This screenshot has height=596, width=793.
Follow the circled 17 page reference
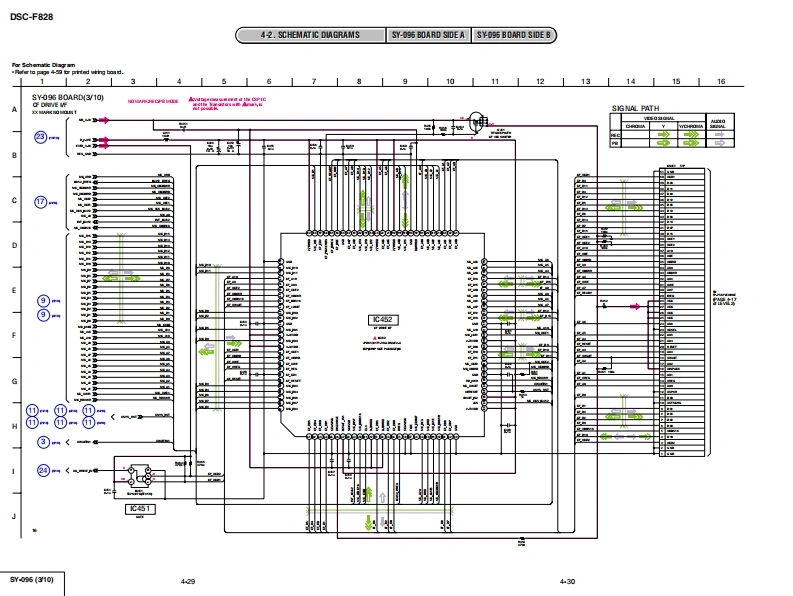(41, 201)
